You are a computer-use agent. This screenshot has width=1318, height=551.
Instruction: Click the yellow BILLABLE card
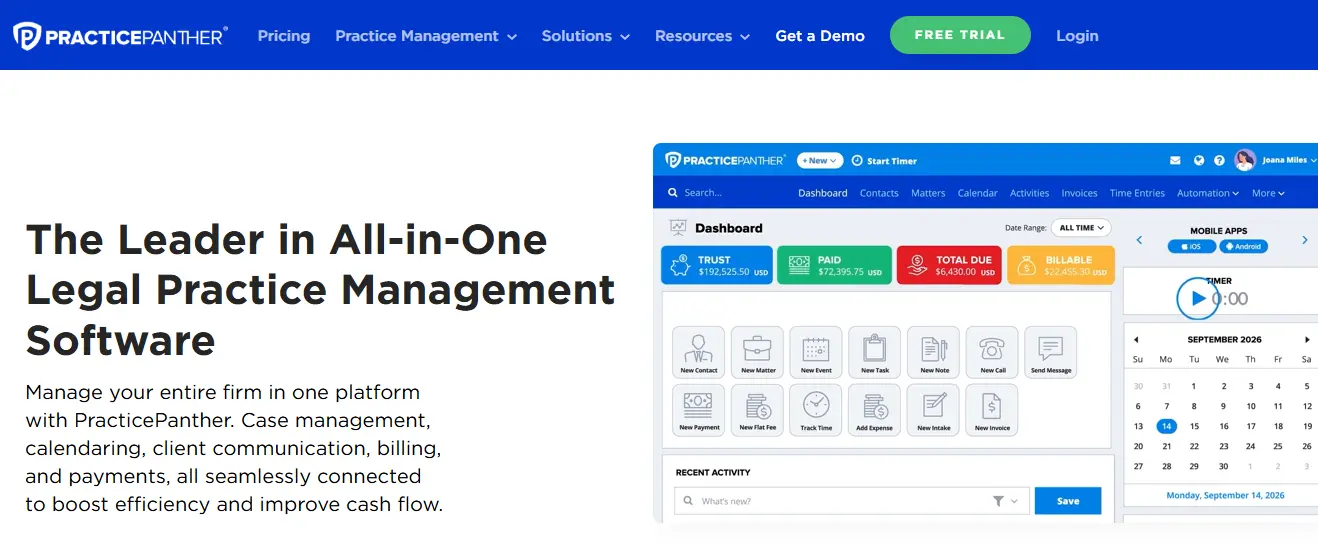pos(1060,265)
